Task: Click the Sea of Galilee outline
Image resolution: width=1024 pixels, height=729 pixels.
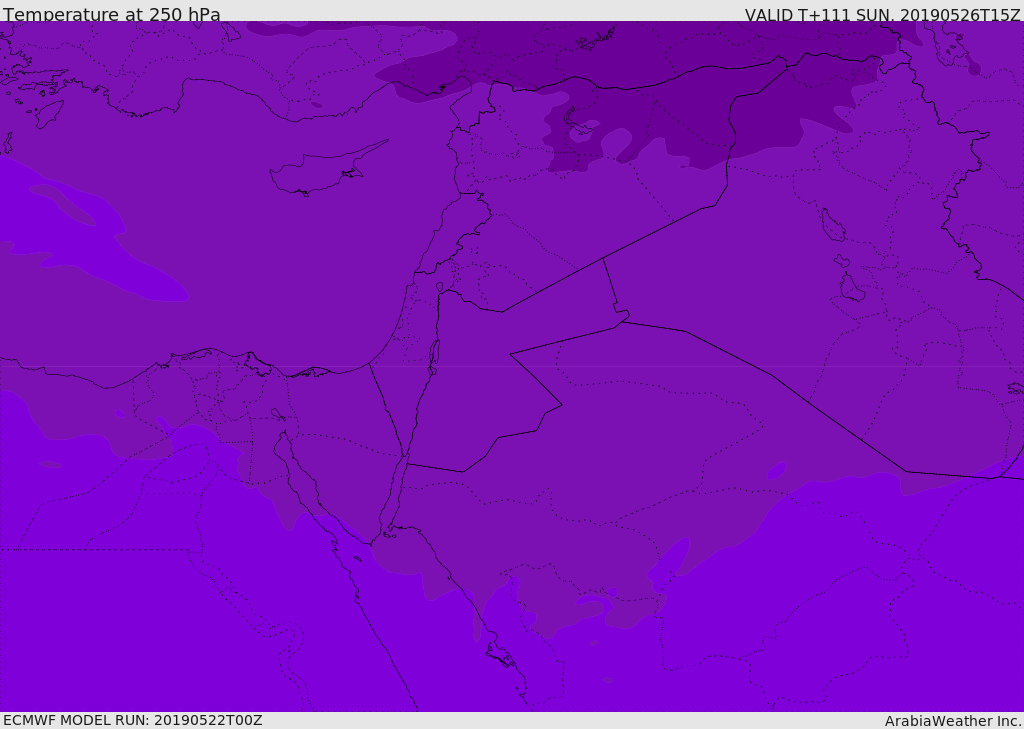Action: [439, 287]
